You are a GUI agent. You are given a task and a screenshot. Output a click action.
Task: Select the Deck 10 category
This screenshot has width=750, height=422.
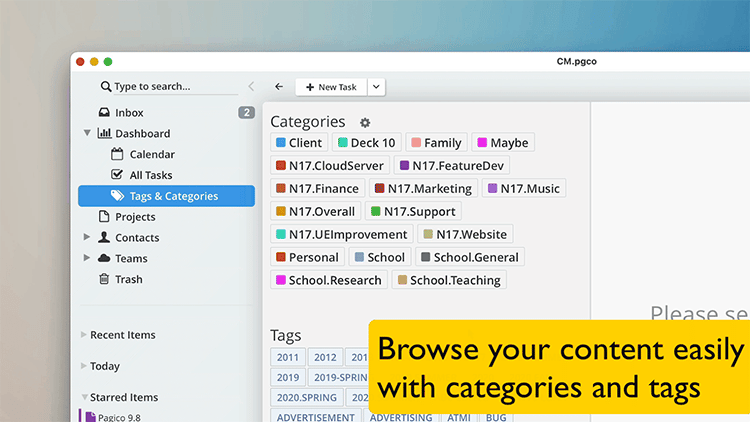[x=367, y=143]
